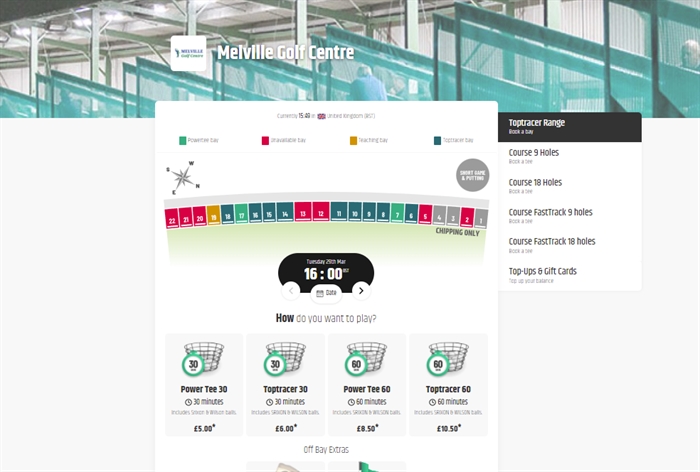Pick bay 7 Power Tee bay
Image resolution: width=700 pixels, height=472 pixels.
pos(397,212)
